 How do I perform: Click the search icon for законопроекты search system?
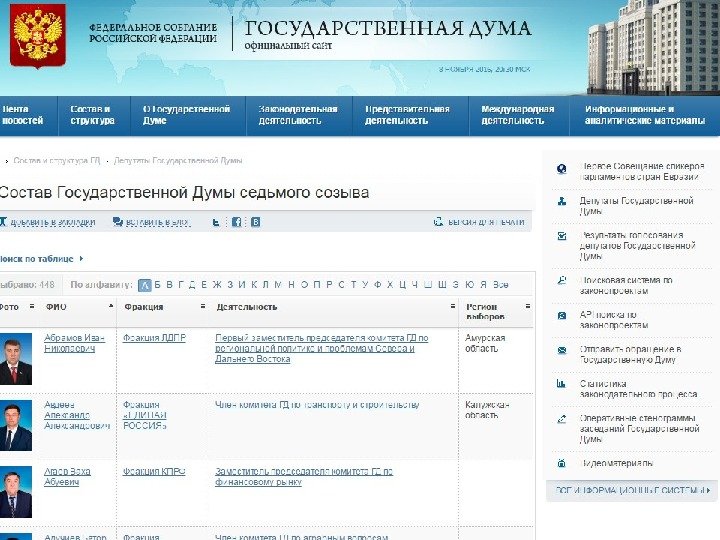(562, 281)
